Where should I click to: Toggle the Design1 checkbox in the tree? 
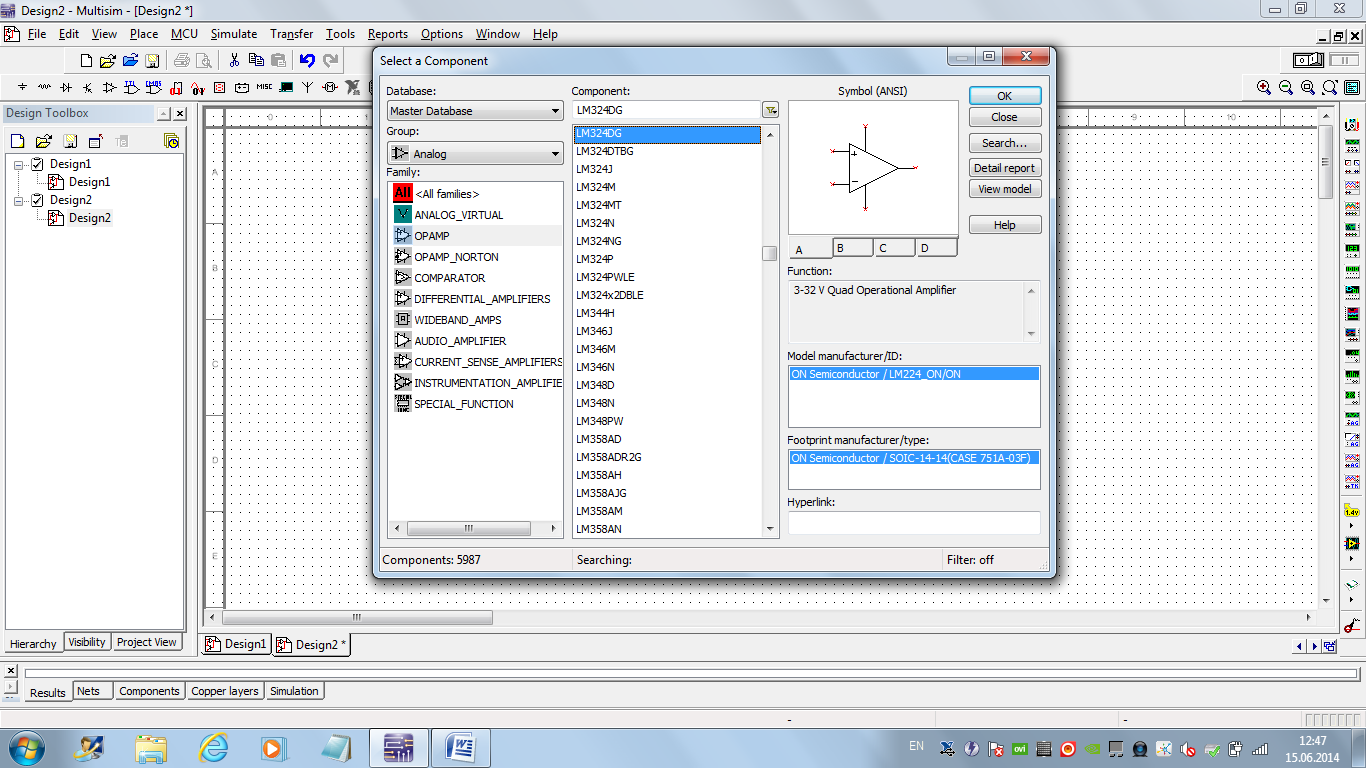point(37,164)
